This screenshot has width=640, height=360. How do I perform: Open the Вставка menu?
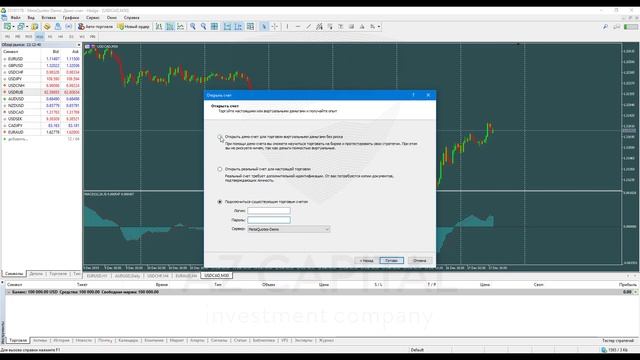click(x=49, y=18)
